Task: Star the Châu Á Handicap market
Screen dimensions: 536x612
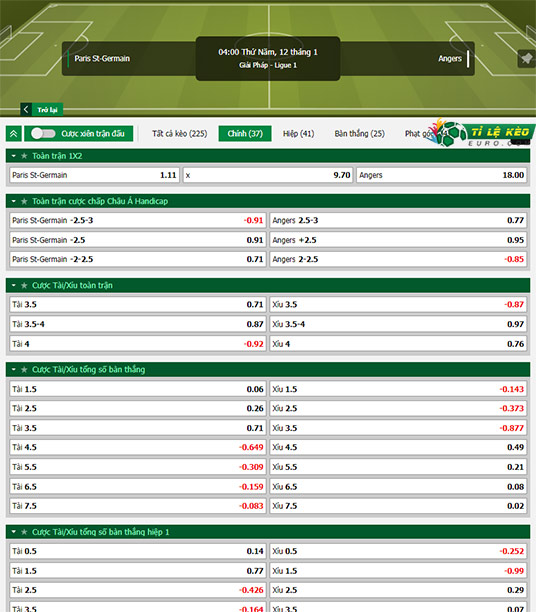Action: [x=24, y=201]
